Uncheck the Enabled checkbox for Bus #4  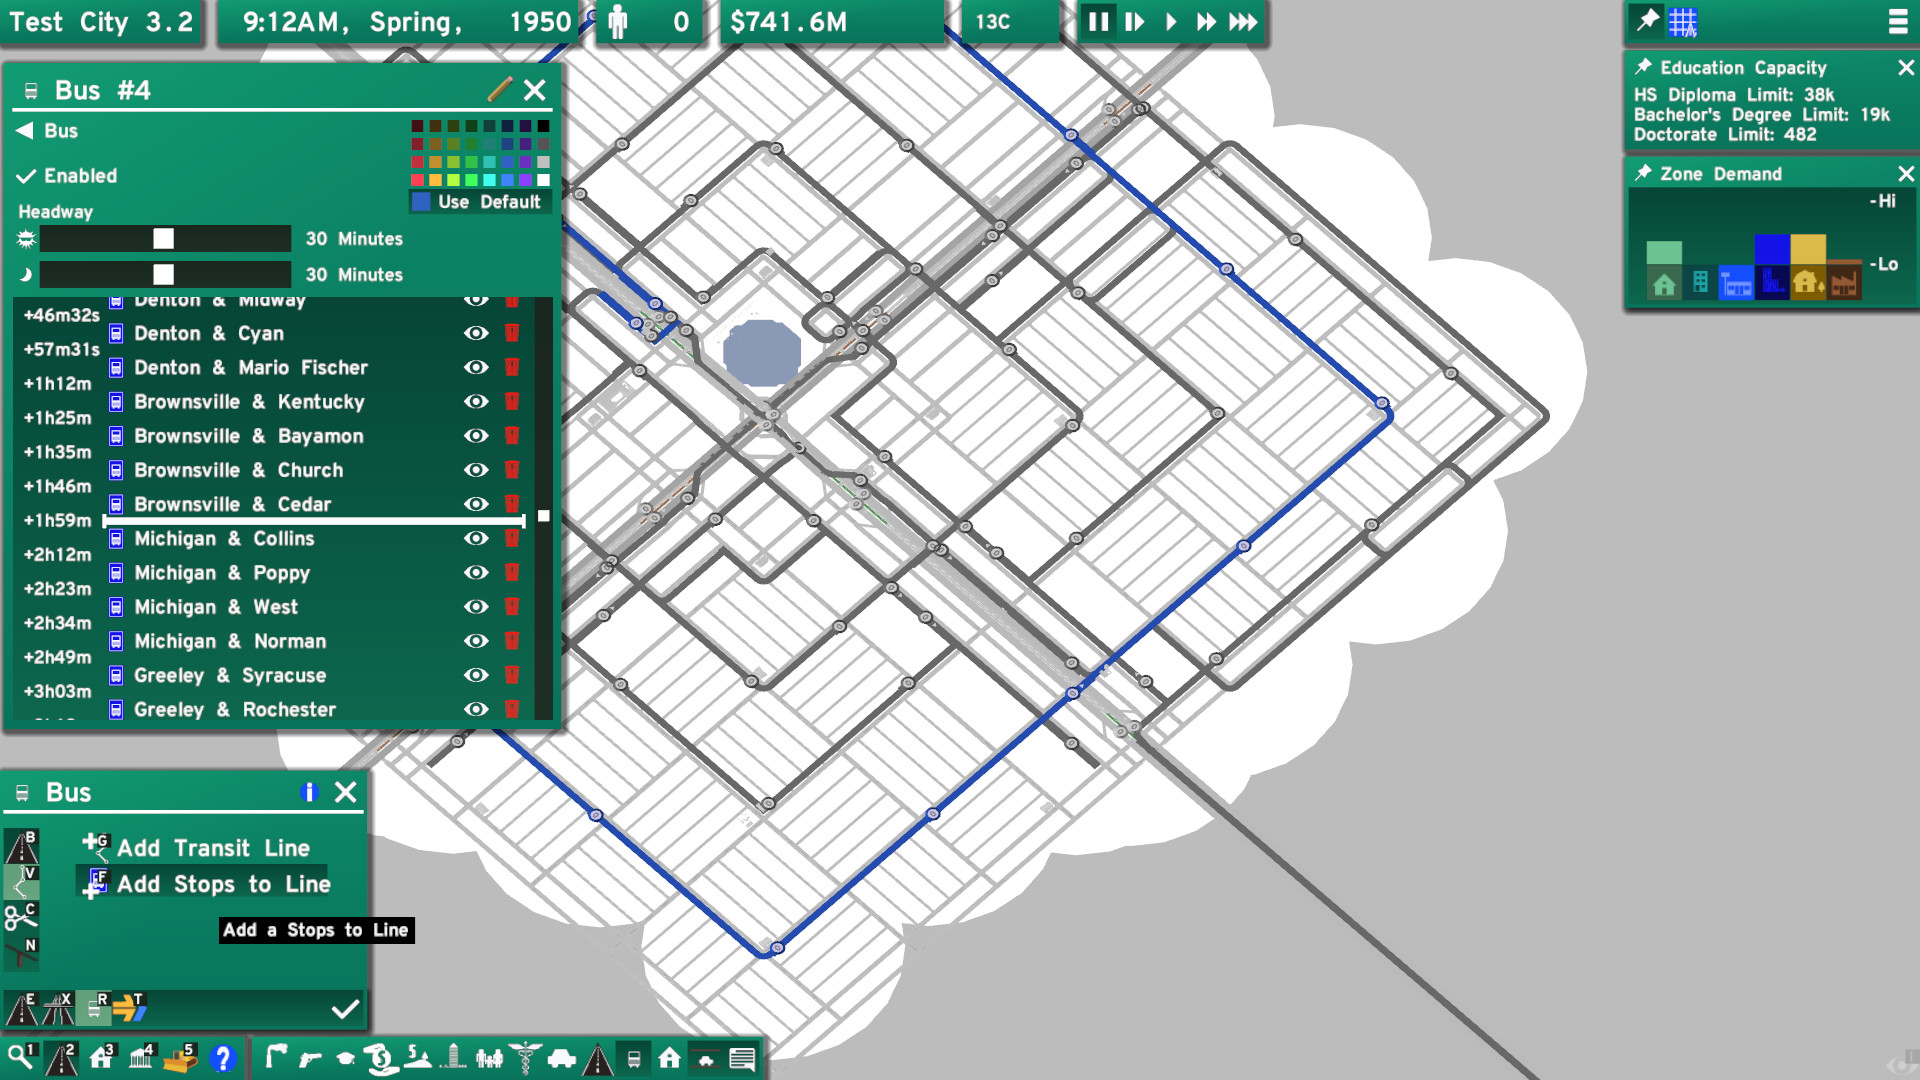(27, 176)
